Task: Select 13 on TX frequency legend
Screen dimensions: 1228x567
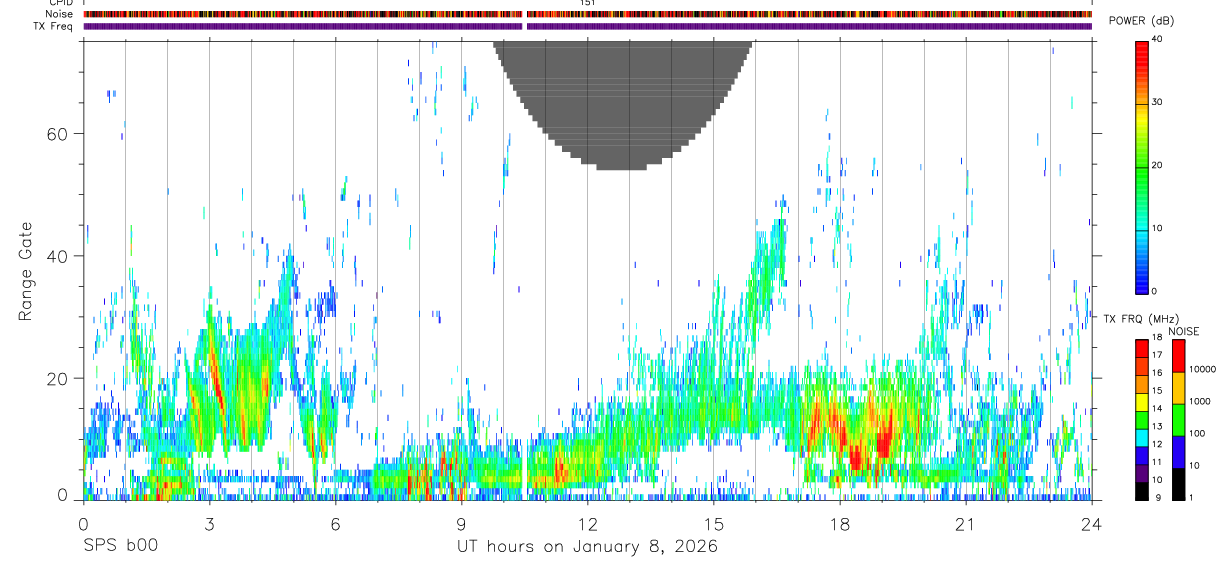Action: (1156, 426)
